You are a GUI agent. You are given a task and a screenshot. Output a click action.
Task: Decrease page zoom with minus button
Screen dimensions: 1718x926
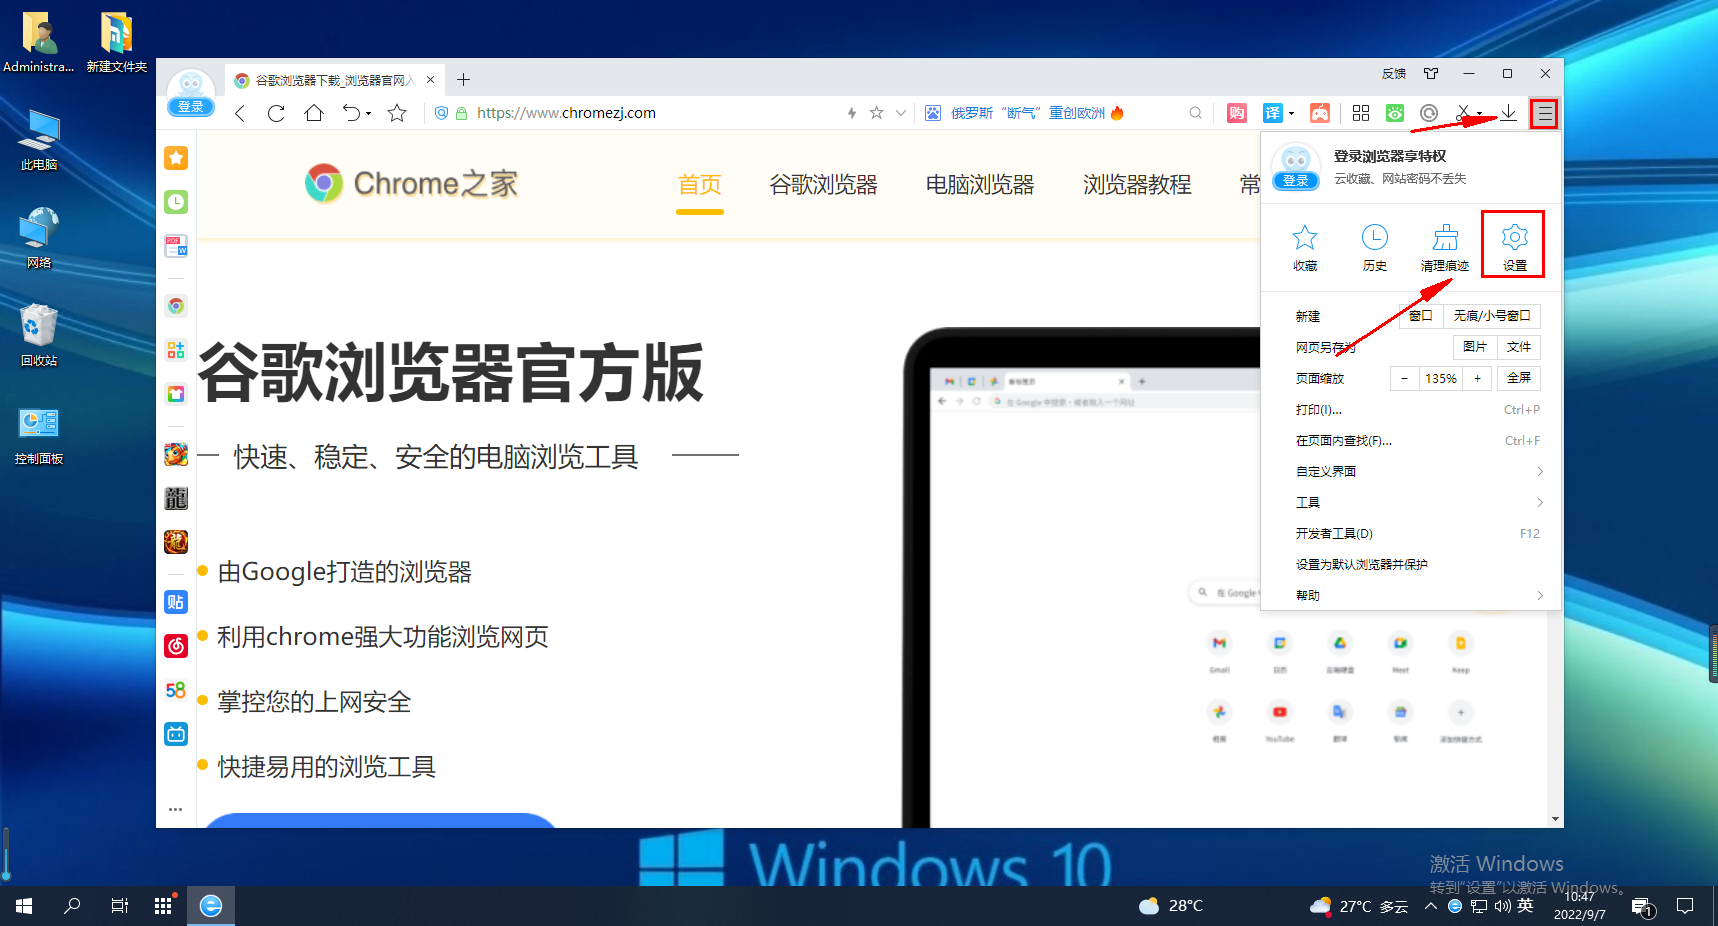[1404, 378]
